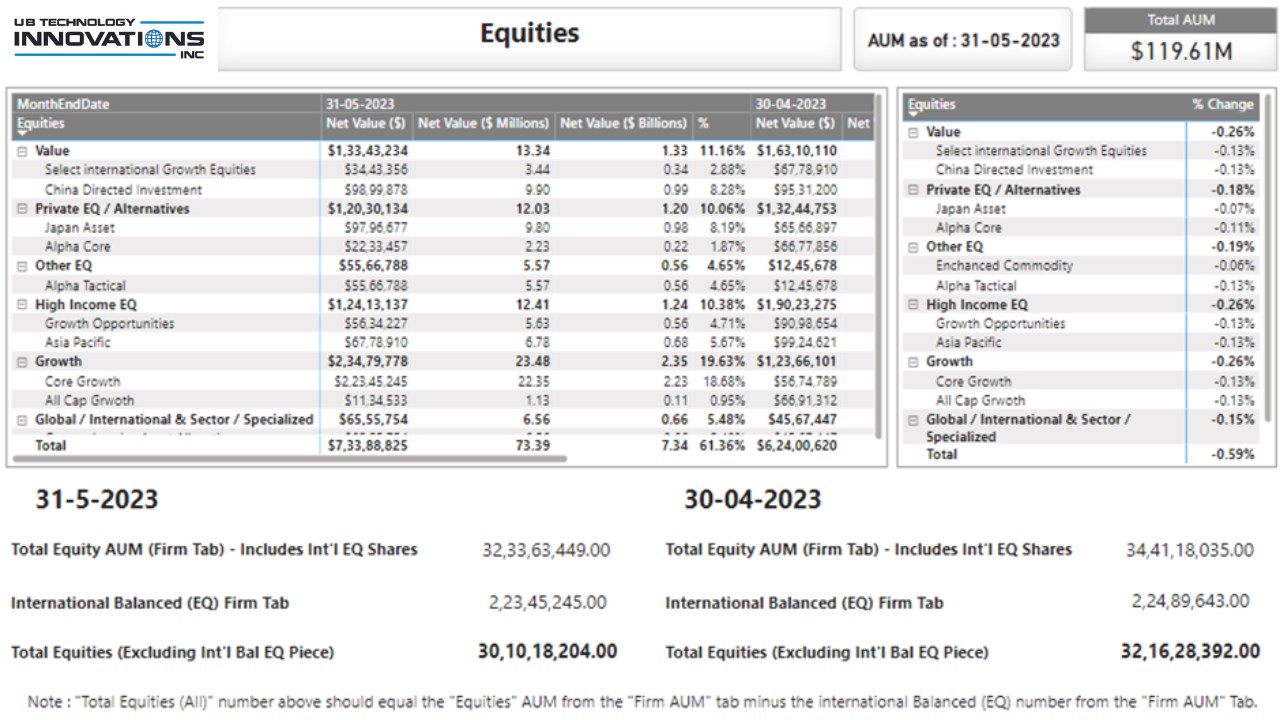The image size is (1280, 720).
Task: Collapse Growth group in % Change table
Action: point(913,362)
